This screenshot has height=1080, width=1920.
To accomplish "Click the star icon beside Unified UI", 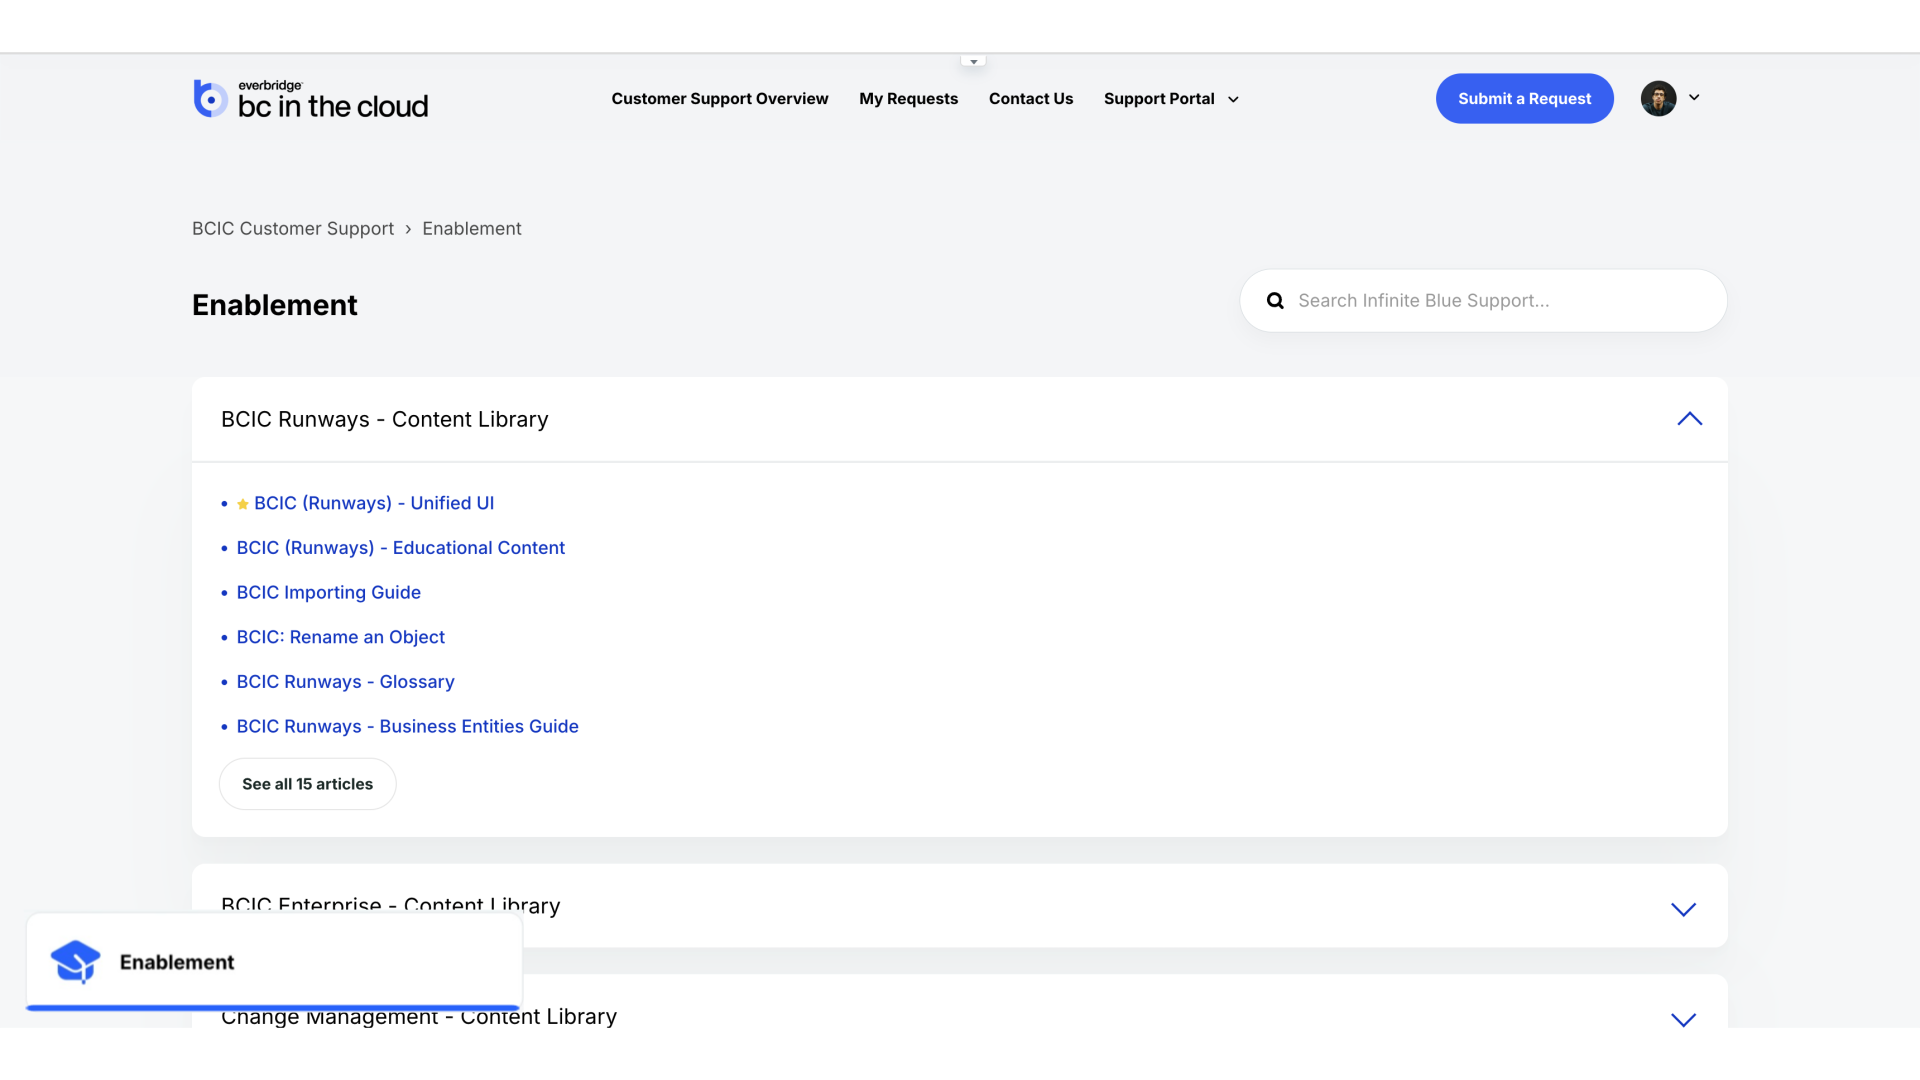I will click(243, 504).
